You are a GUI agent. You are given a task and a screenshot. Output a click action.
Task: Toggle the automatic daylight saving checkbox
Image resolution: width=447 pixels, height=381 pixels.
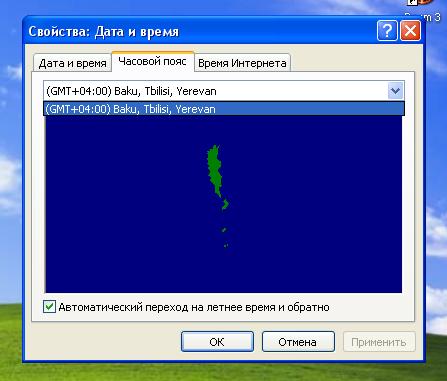(x=49, y=307)
